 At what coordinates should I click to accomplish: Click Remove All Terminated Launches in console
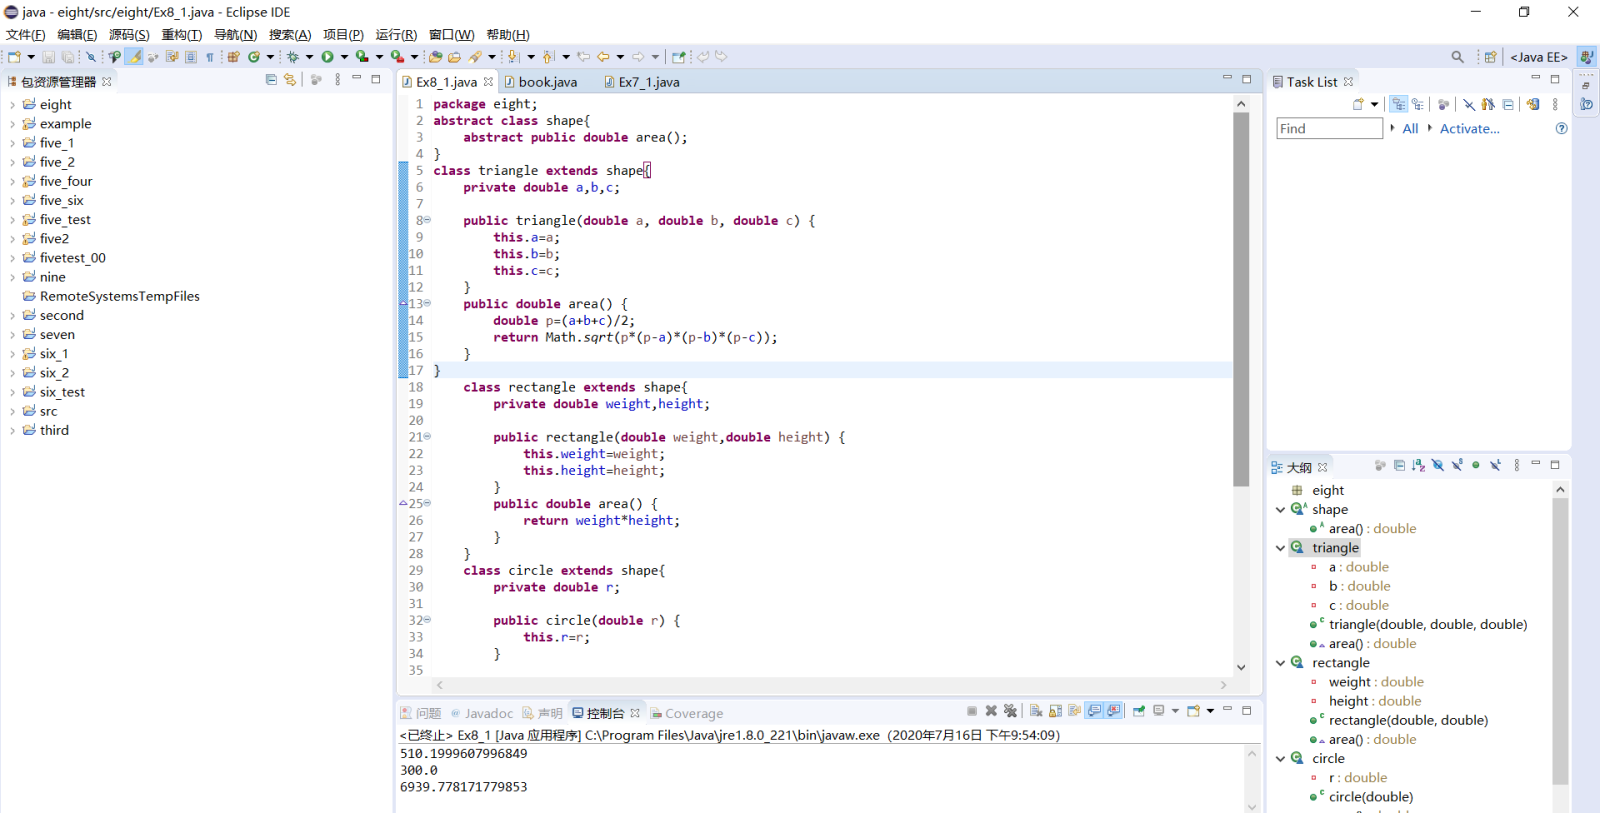(1010, 711)
